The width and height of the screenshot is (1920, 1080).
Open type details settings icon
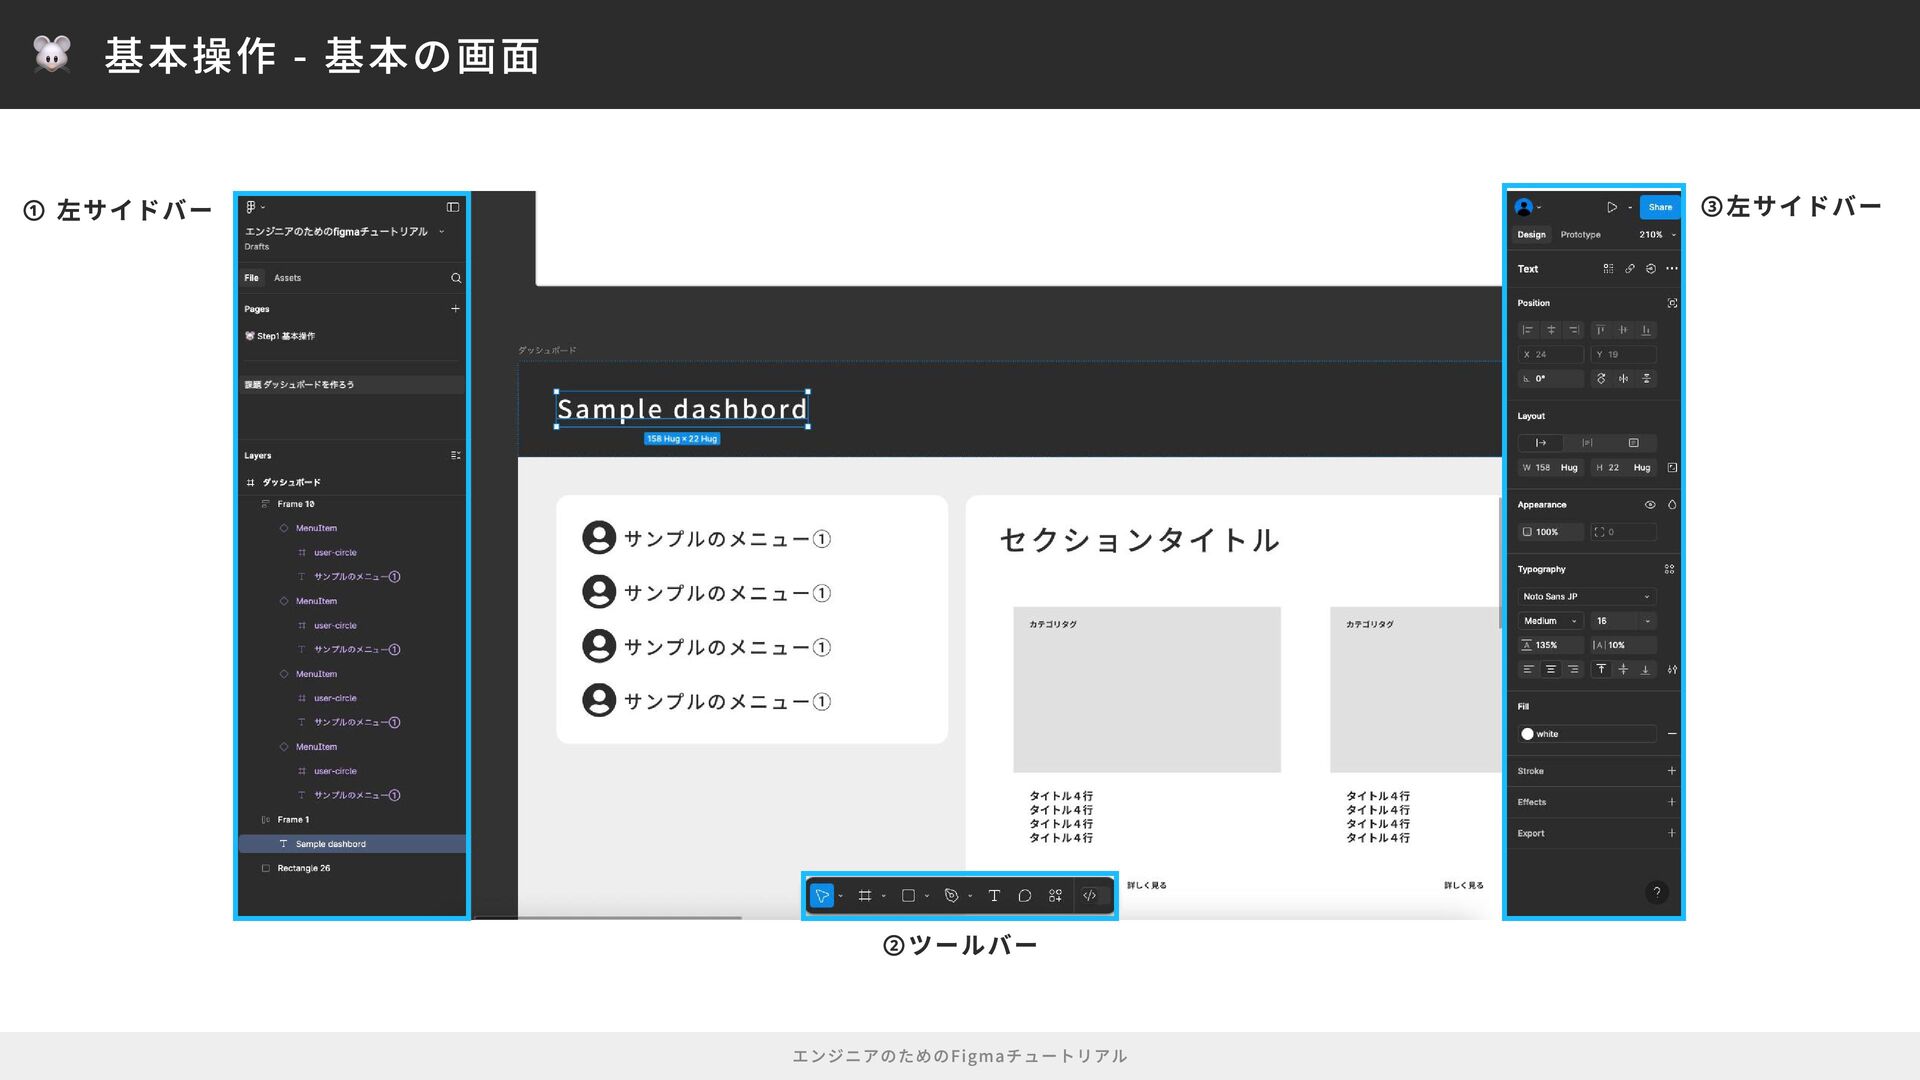click(1672, 670)
